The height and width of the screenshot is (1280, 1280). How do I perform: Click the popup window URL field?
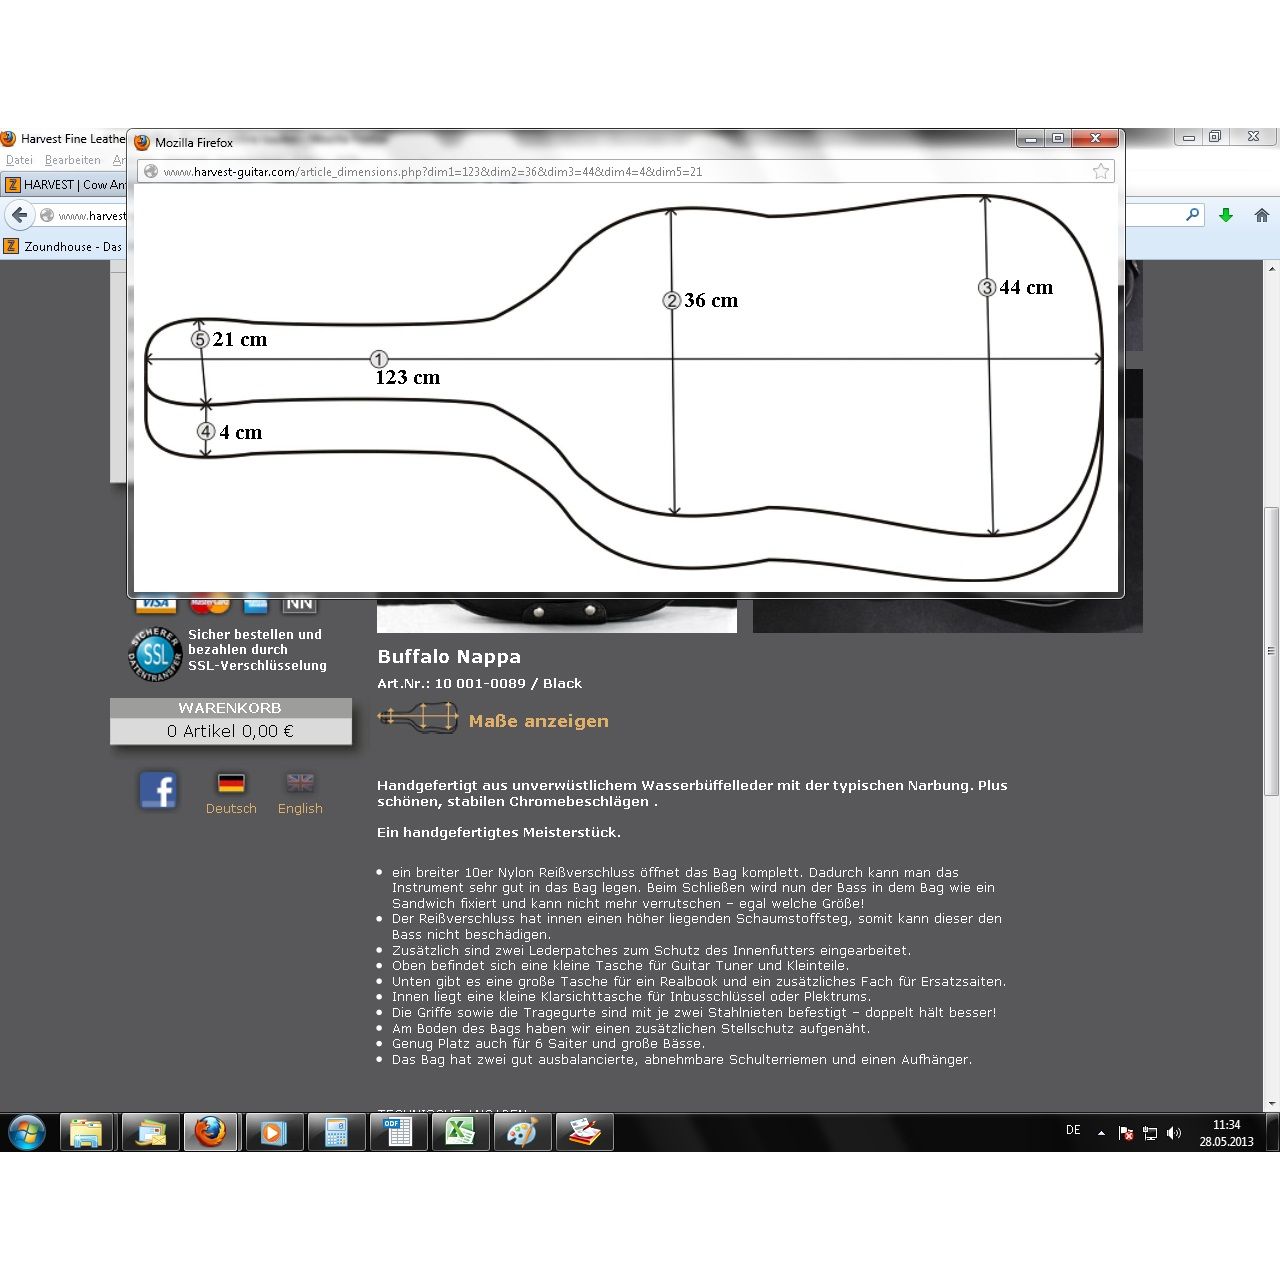tap(625, 171)
